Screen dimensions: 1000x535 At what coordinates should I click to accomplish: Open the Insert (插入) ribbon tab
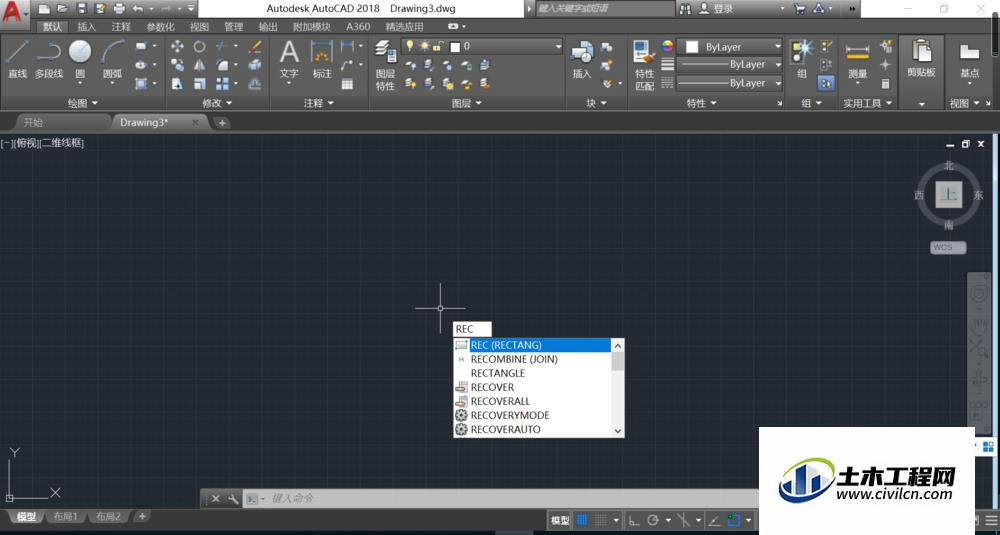86,27
